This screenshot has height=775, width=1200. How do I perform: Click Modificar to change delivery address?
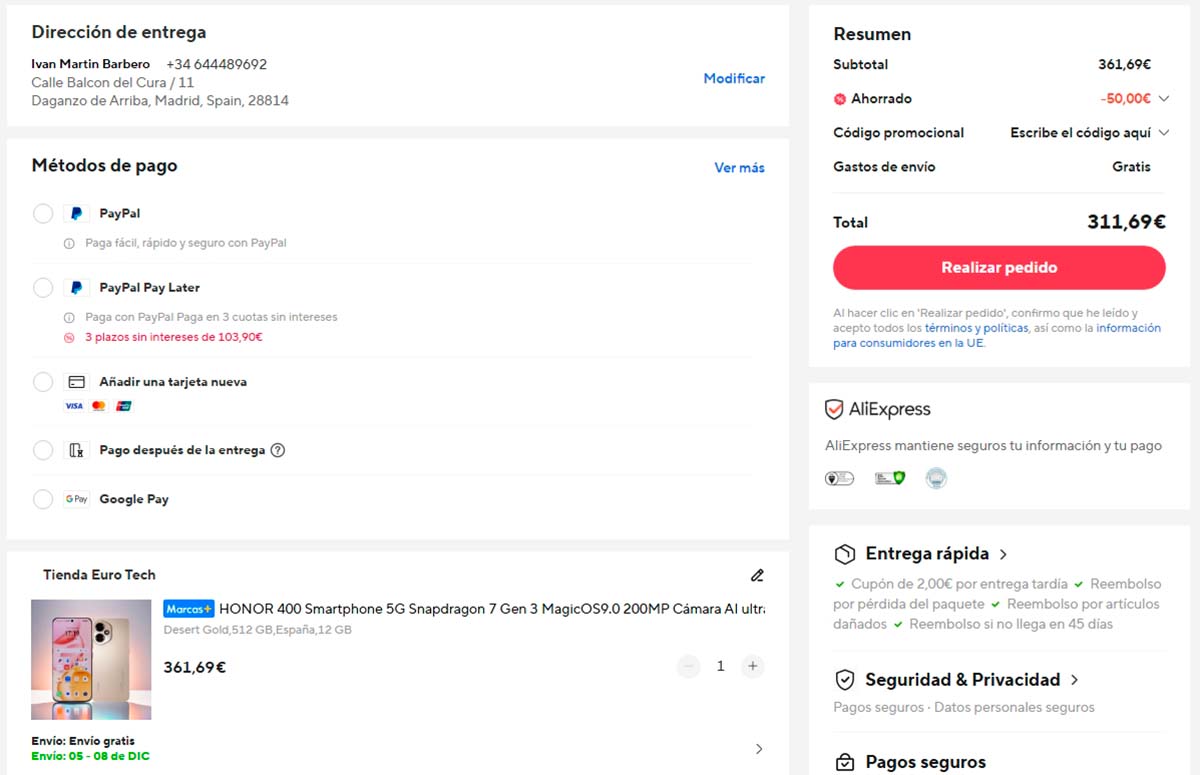[x=734, y=79]
